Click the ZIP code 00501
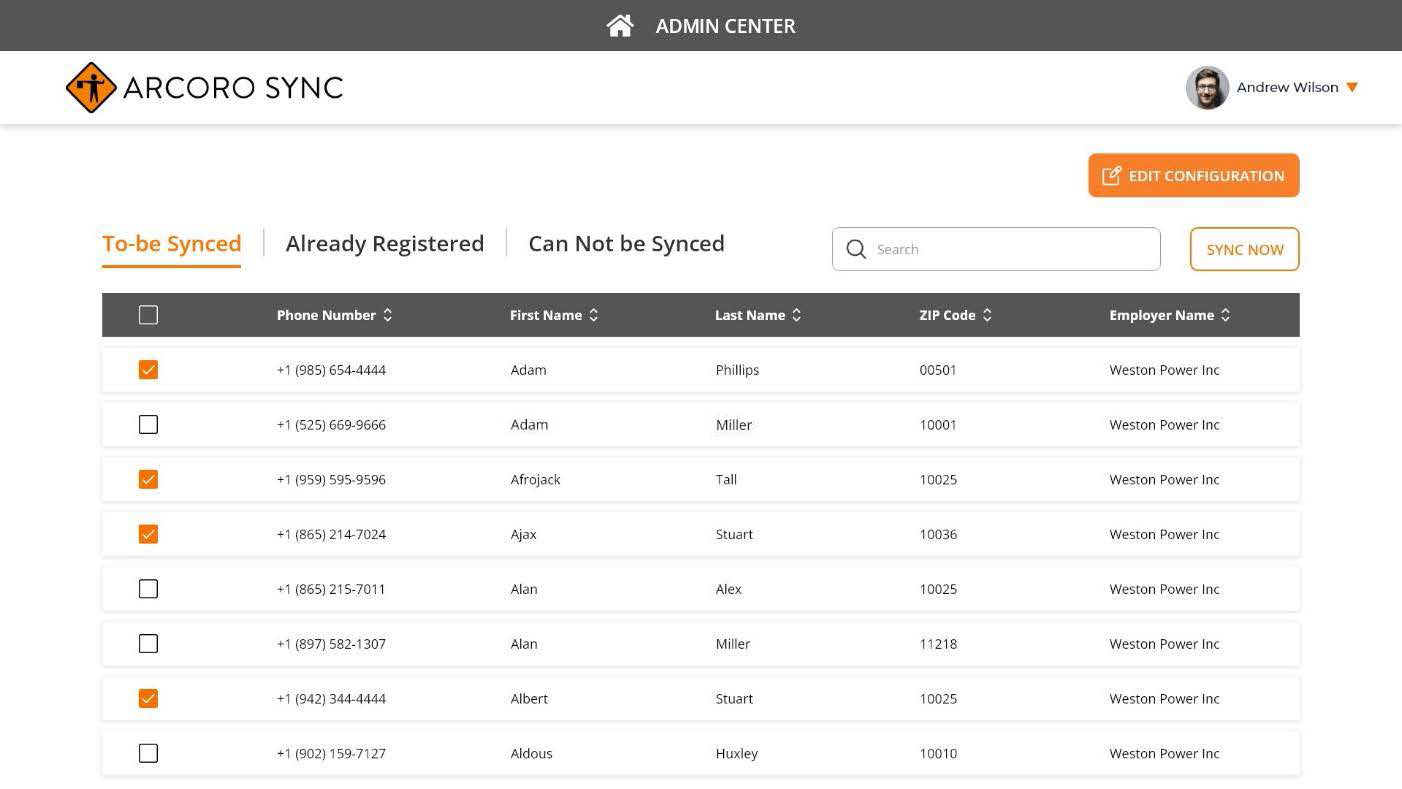Viewport: 1402px width, 789px height. (x=938, y=370)
